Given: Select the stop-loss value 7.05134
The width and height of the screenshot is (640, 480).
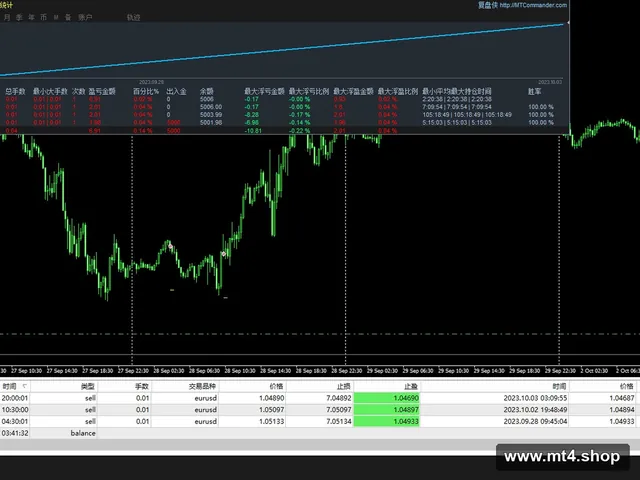Looking at the screenshot, I should pyautogui.click(x=338, y=421).
